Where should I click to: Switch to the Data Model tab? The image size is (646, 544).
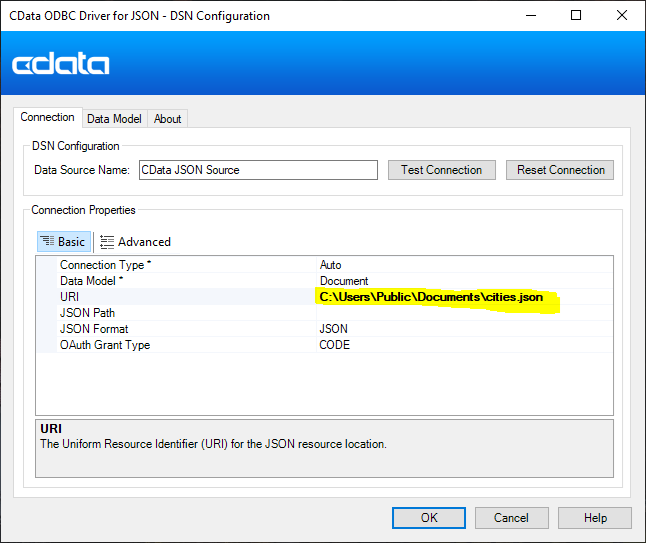point(114,119)
